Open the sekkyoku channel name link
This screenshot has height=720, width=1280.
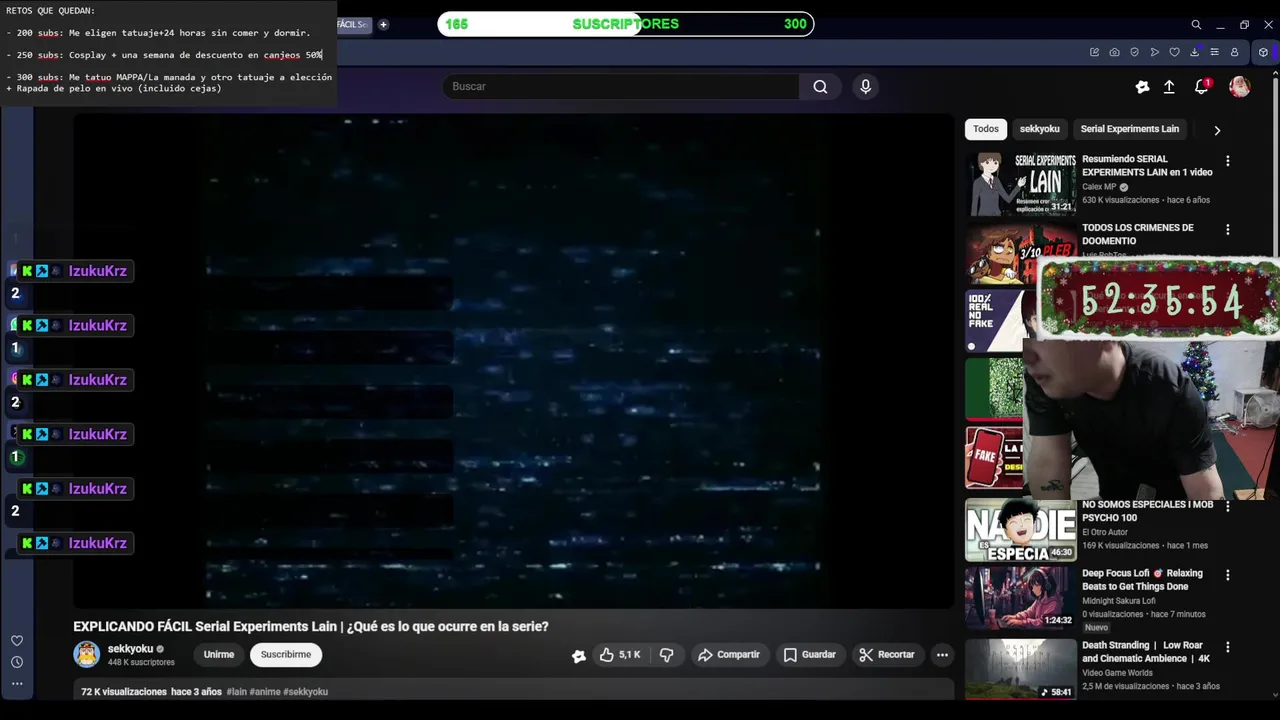click(x=130, y=649)
